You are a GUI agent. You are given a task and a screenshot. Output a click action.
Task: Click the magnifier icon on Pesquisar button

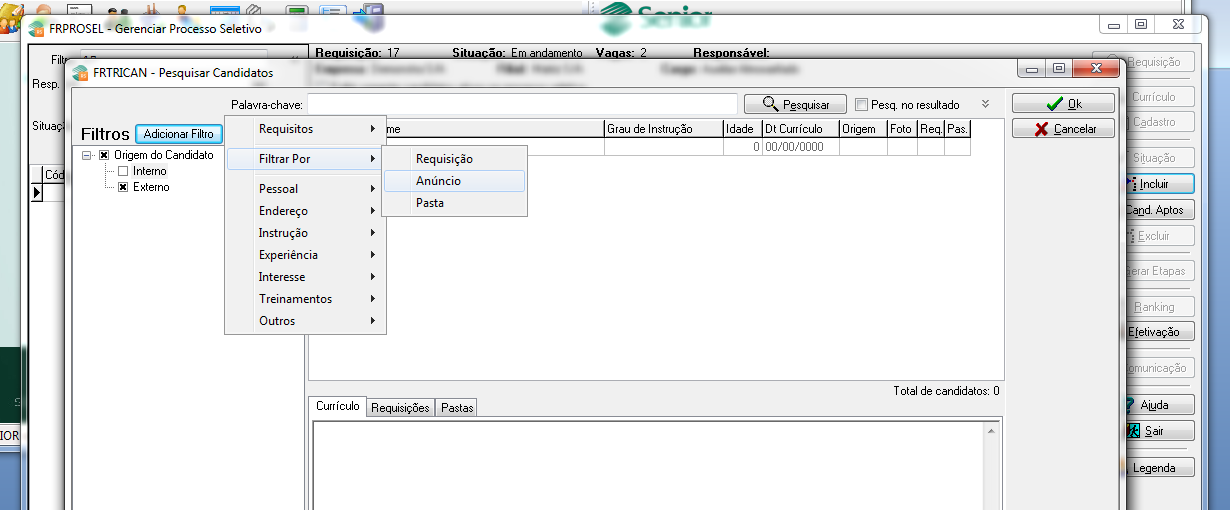(770, 104)
